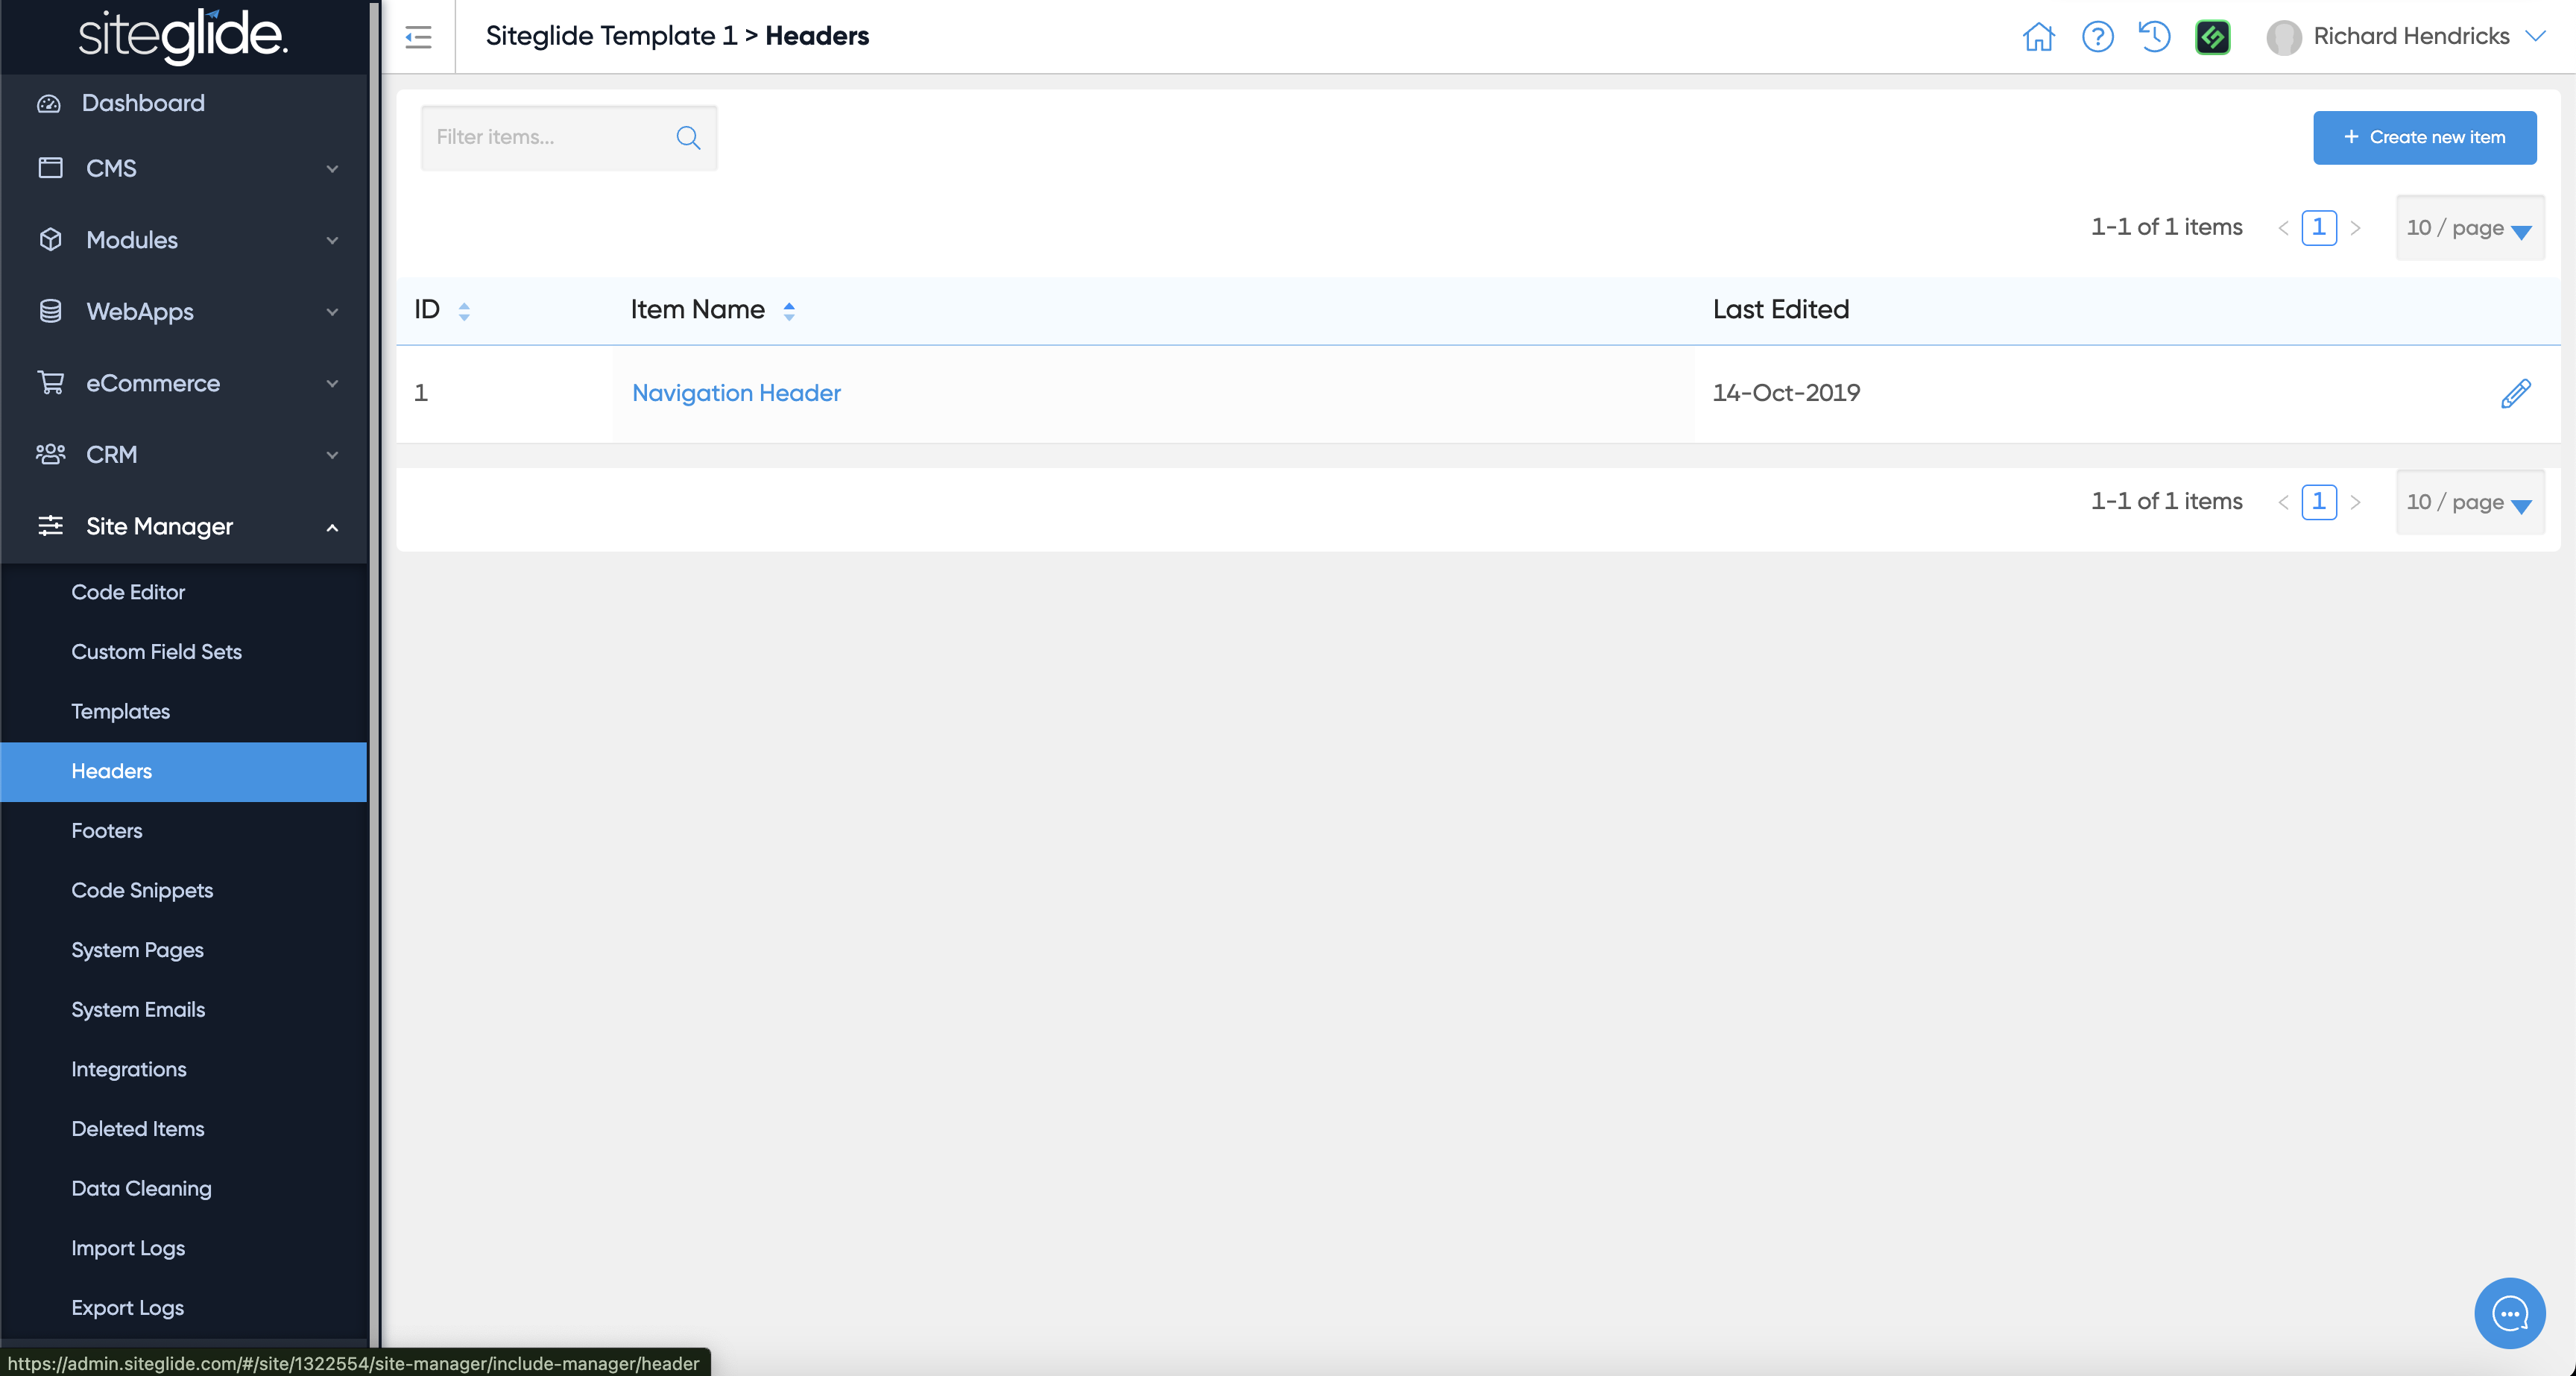Click the green Siteglide extension icon
Viewport: 2576px width, 1376px height.
2212,37
